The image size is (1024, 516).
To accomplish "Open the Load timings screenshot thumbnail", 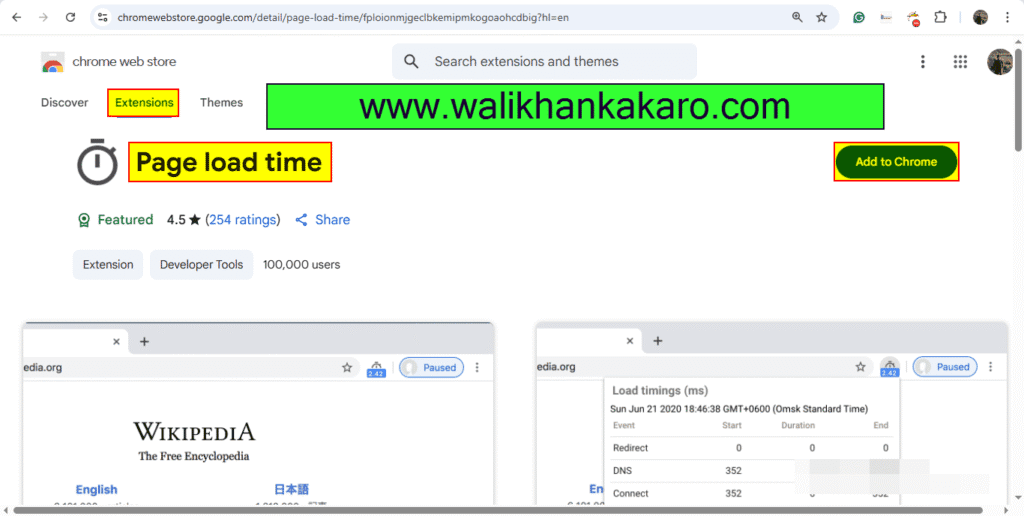I will [x=773, y=413].
